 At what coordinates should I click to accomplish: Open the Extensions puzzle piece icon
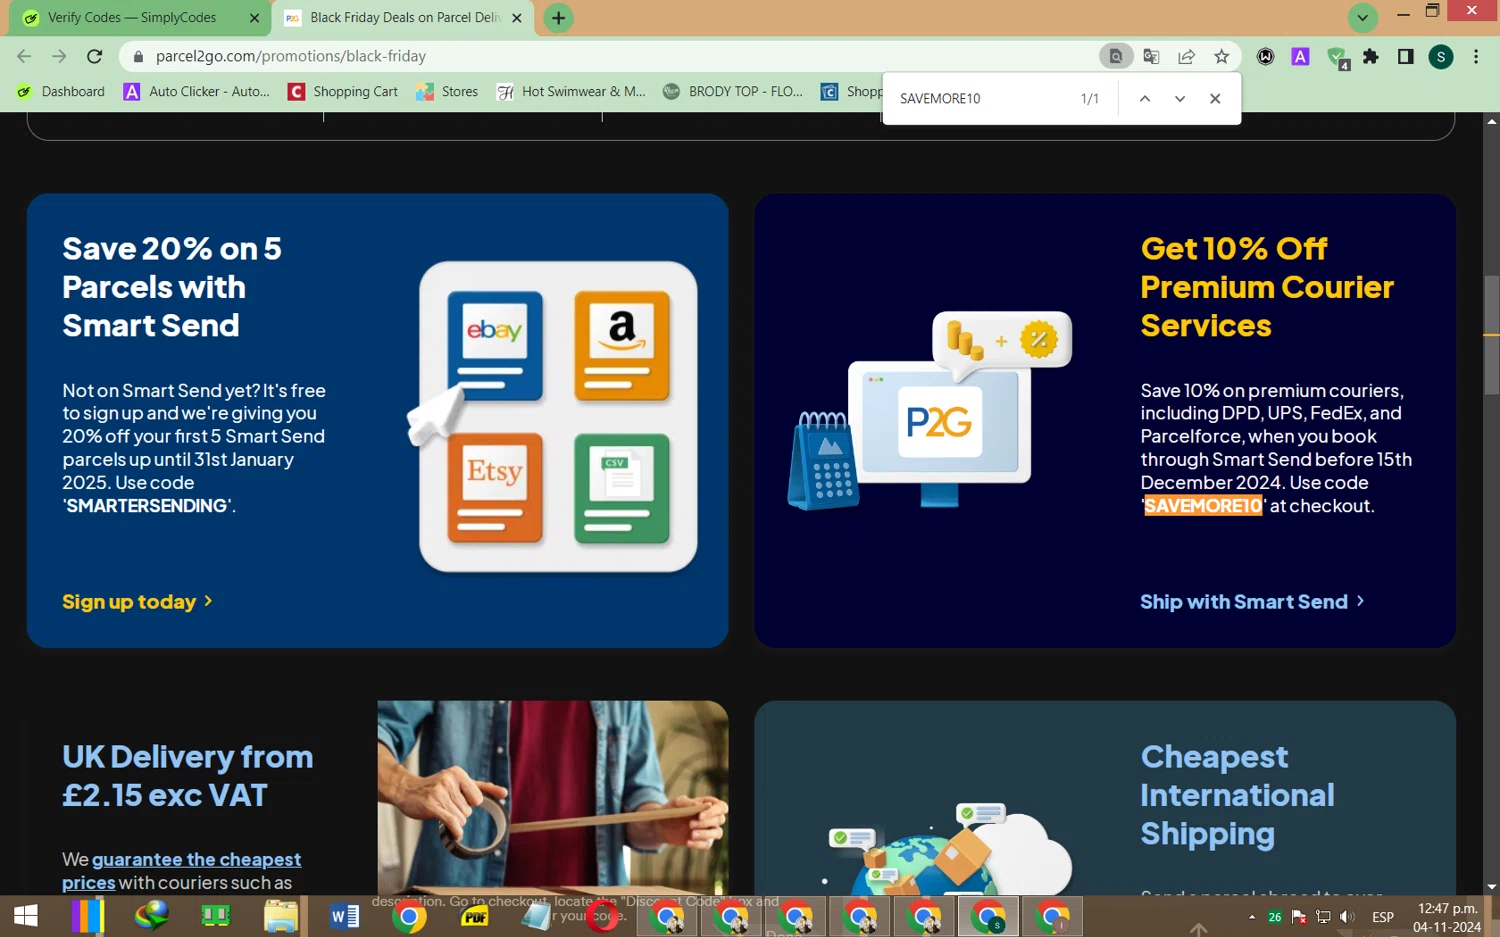point(1371,57)
